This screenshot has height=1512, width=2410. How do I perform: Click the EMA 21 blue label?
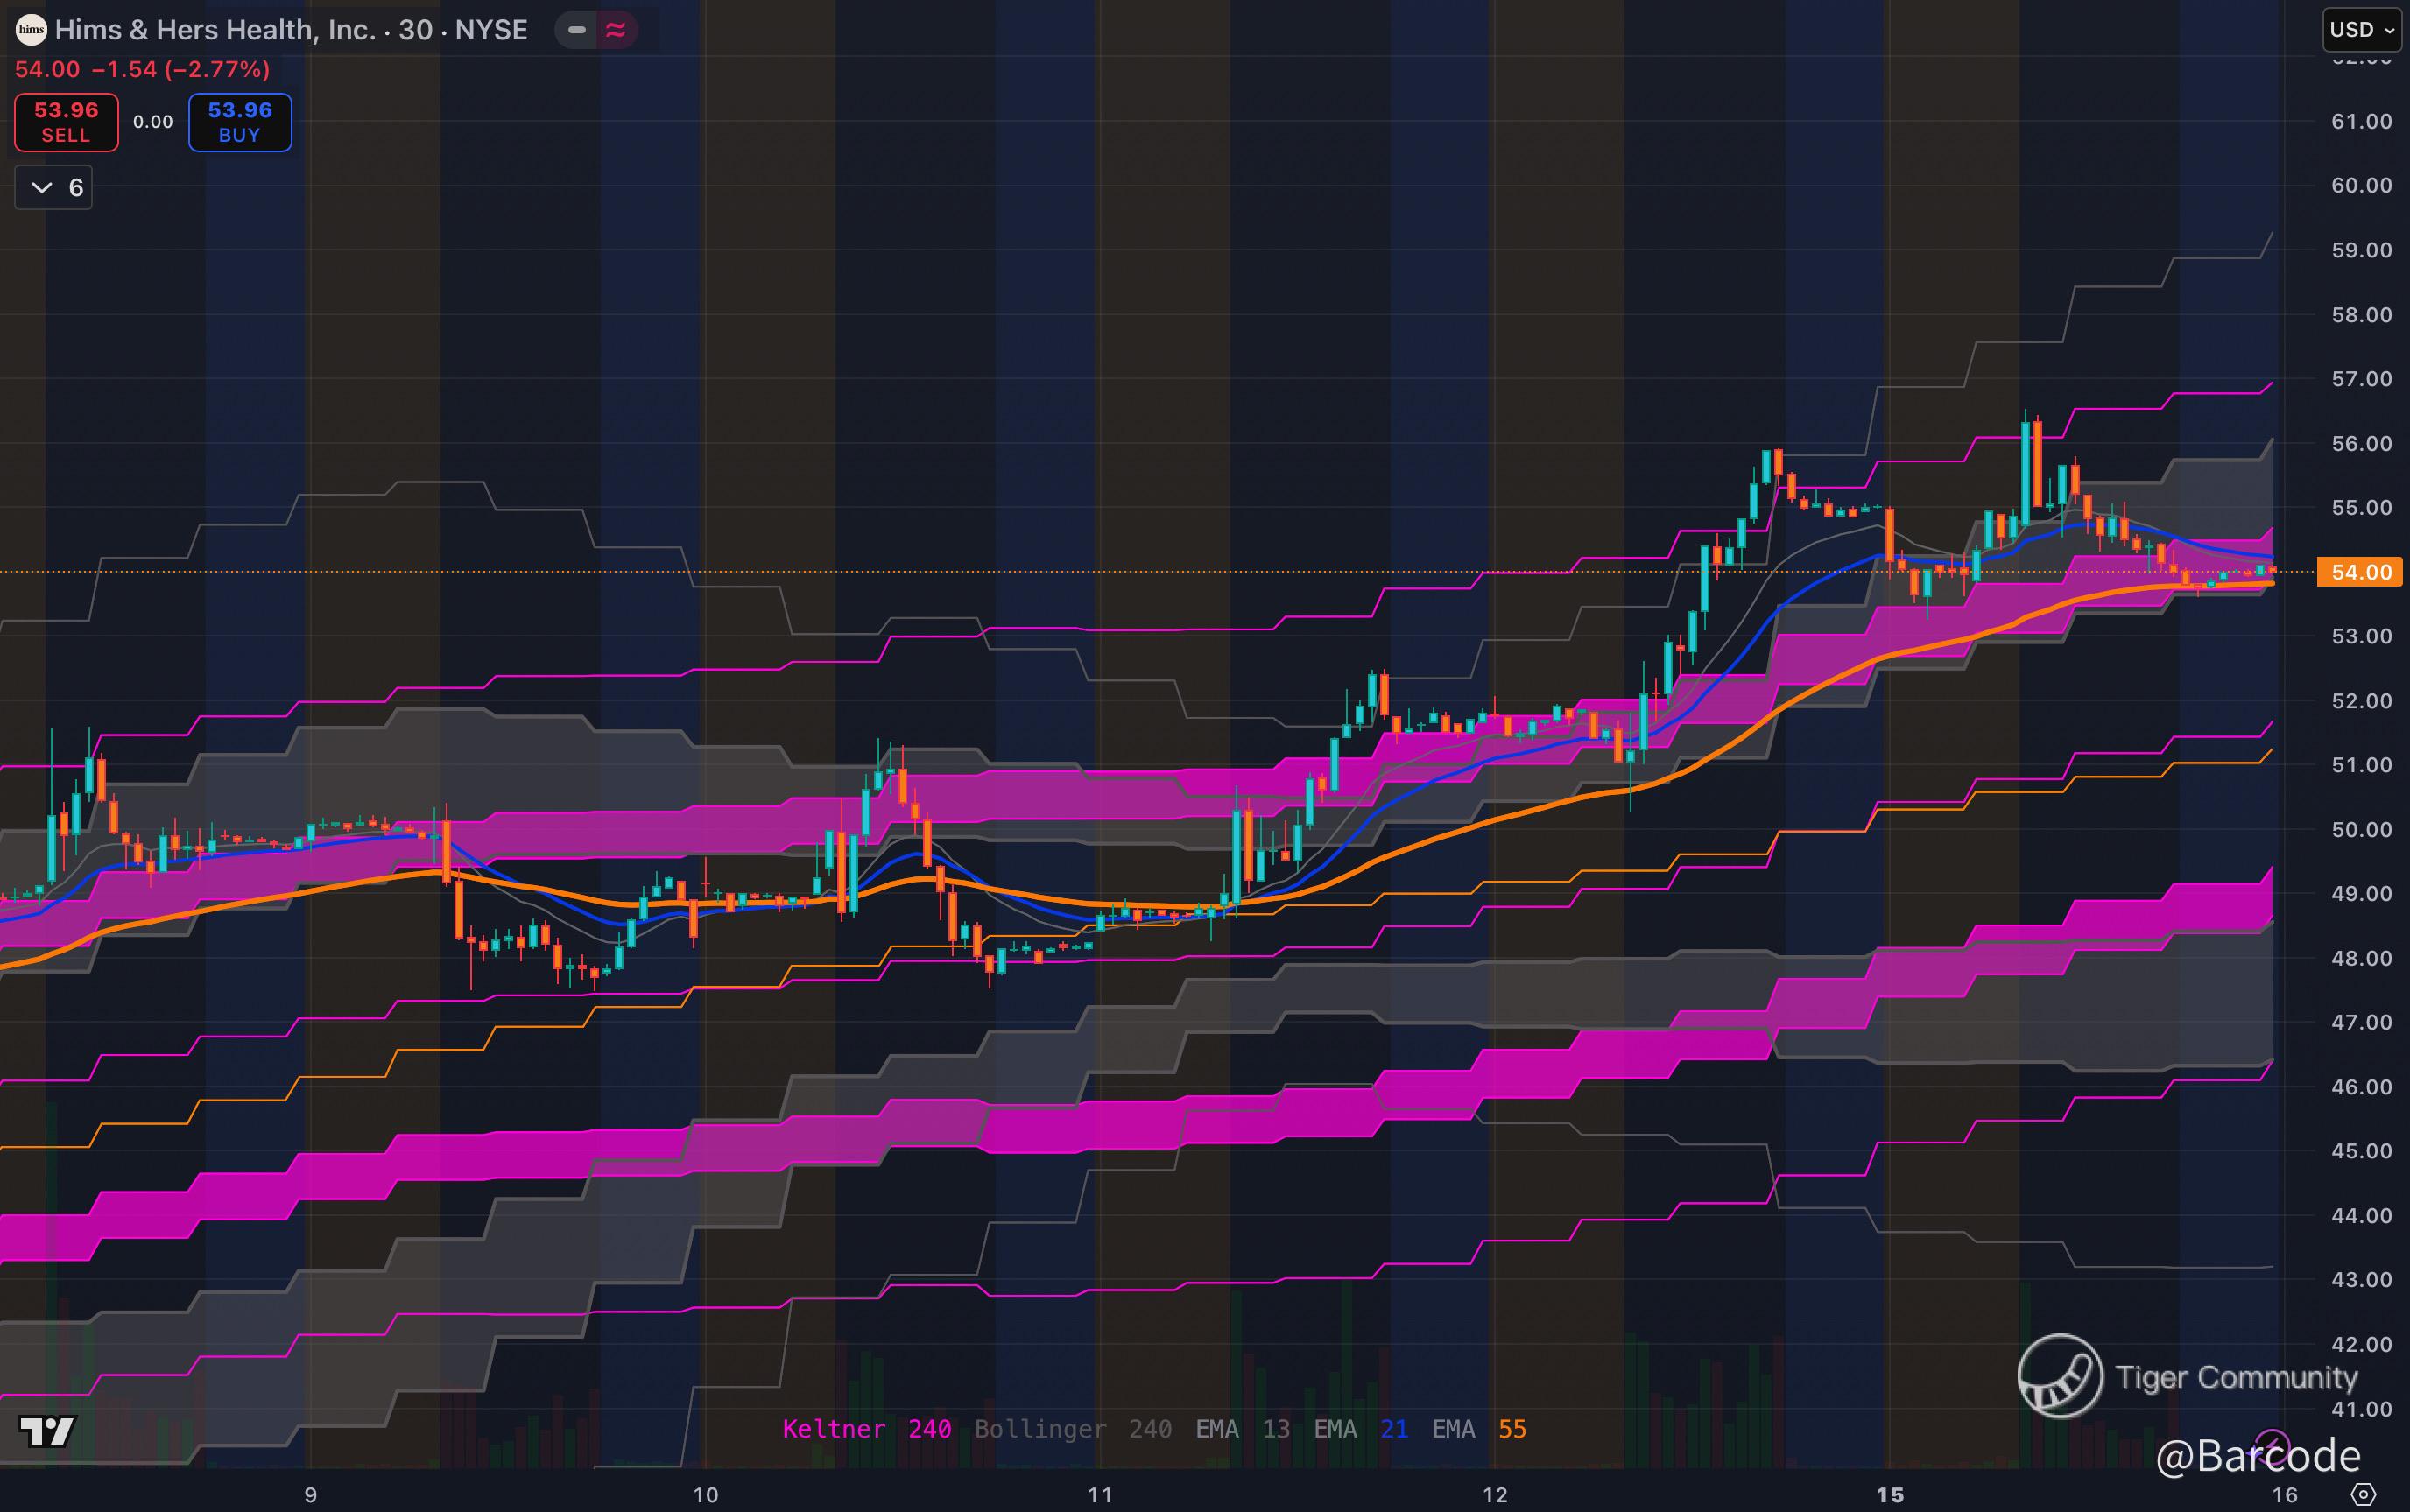pyautogui.click(x=1361, y=1429)
